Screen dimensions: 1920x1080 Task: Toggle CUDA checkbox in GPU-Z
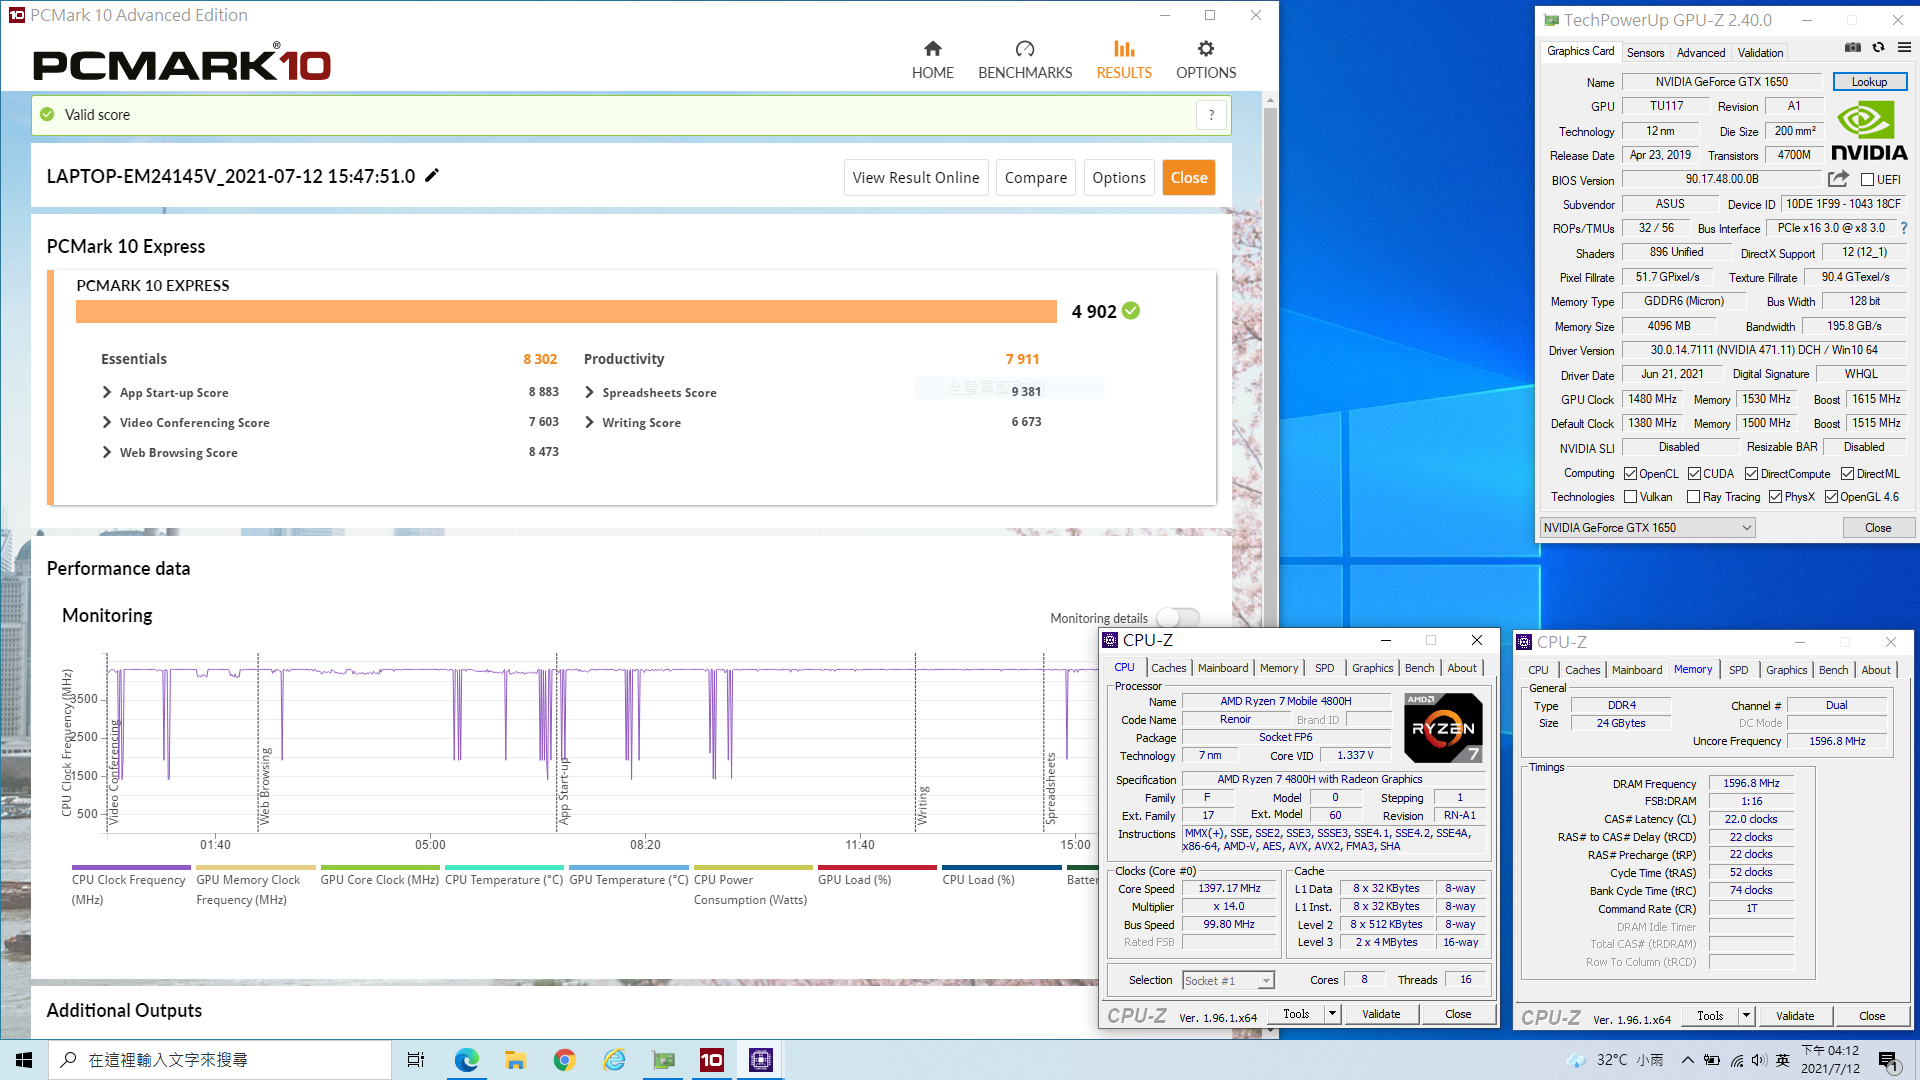coord(1694,474)
